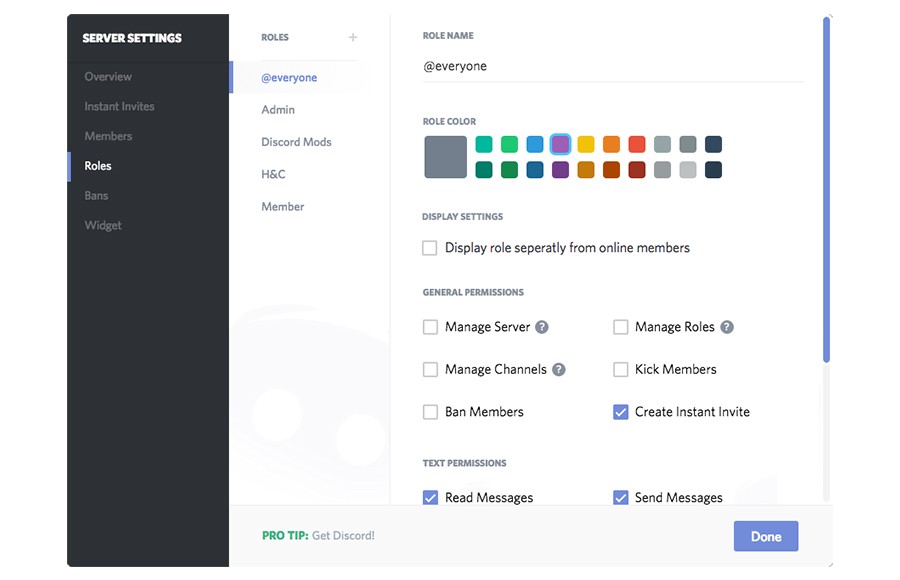Click the Done button
This screenshot has height=580, width=900.
point(766,536)
